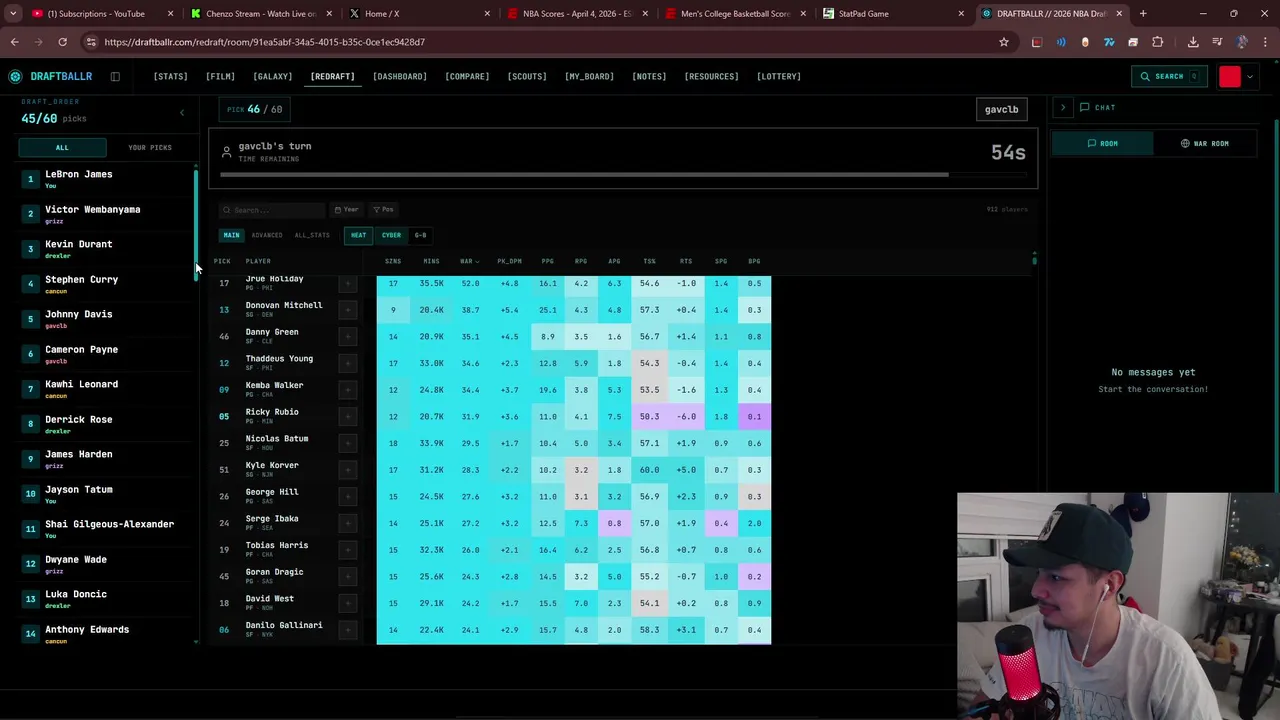Add Tobias Harris with plus button

pos(348,550)
